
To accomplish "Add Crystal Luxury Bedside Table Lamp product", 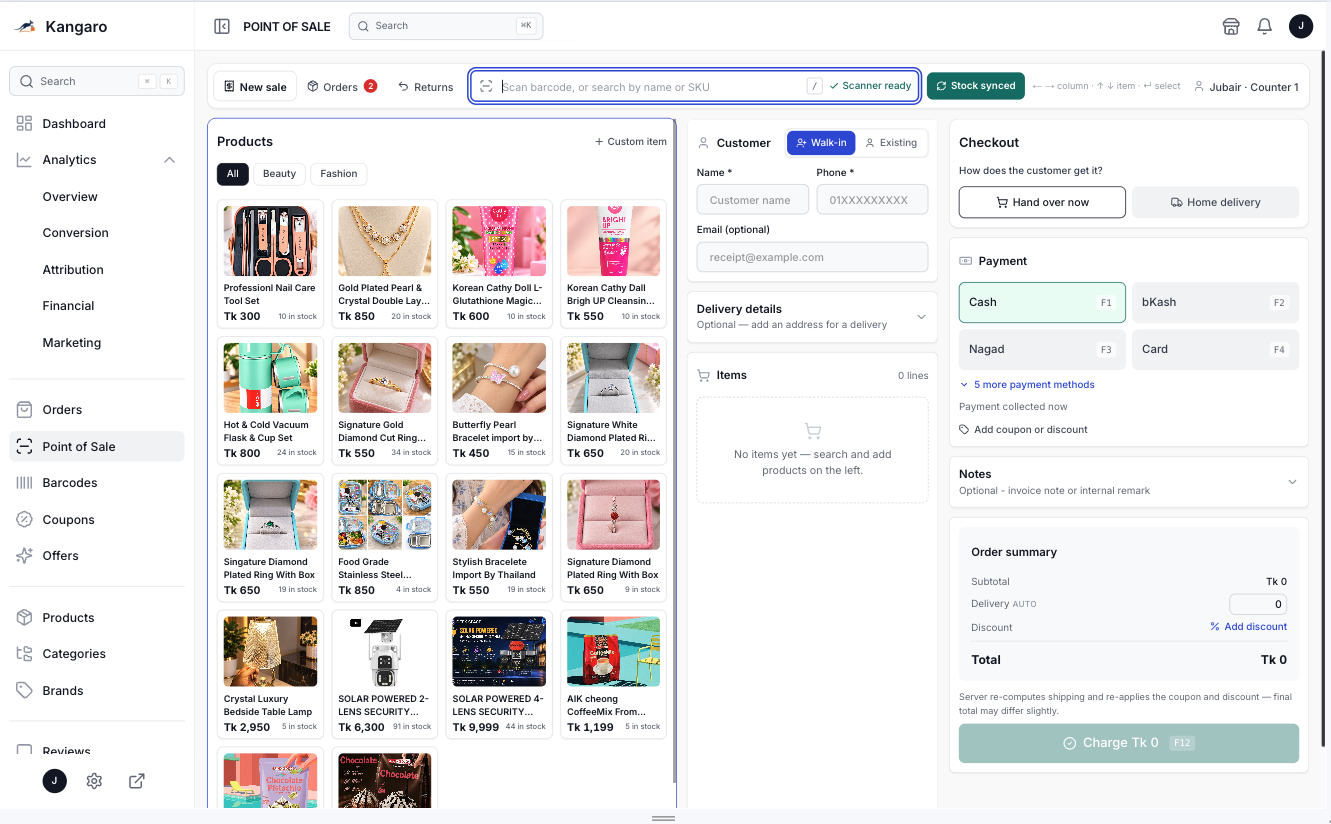I will [270, 675].
